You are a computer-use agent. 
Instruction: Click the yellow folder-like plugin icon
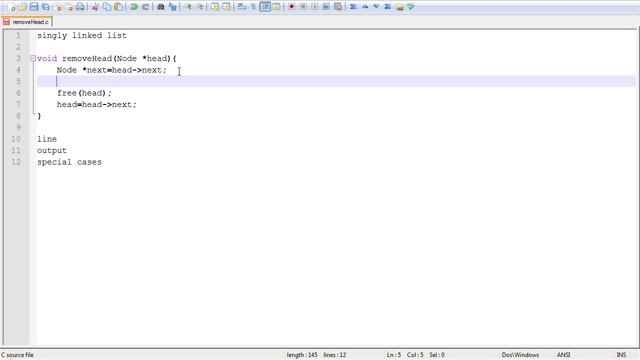pyautogui.click(x=400, y=7)
